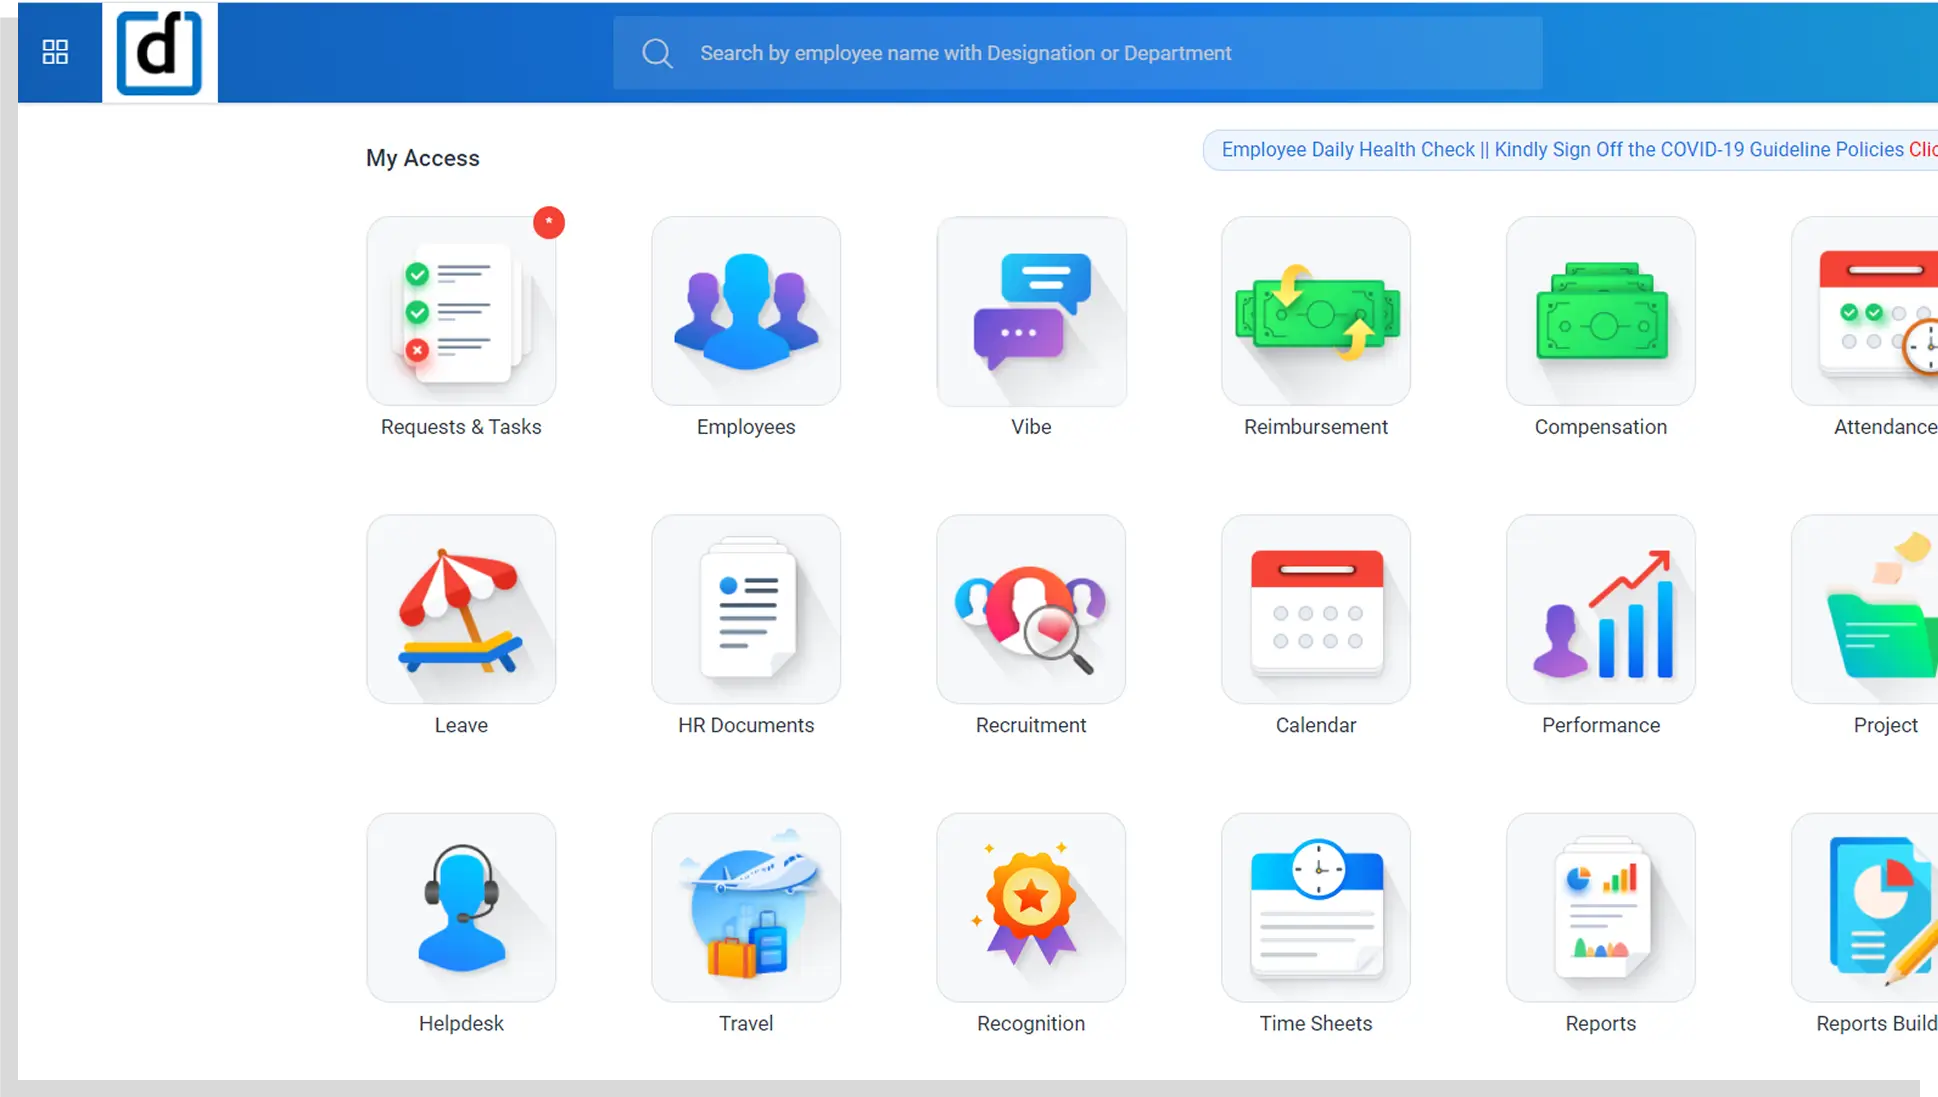Open the Reimbursement module

coord(1316,311)
